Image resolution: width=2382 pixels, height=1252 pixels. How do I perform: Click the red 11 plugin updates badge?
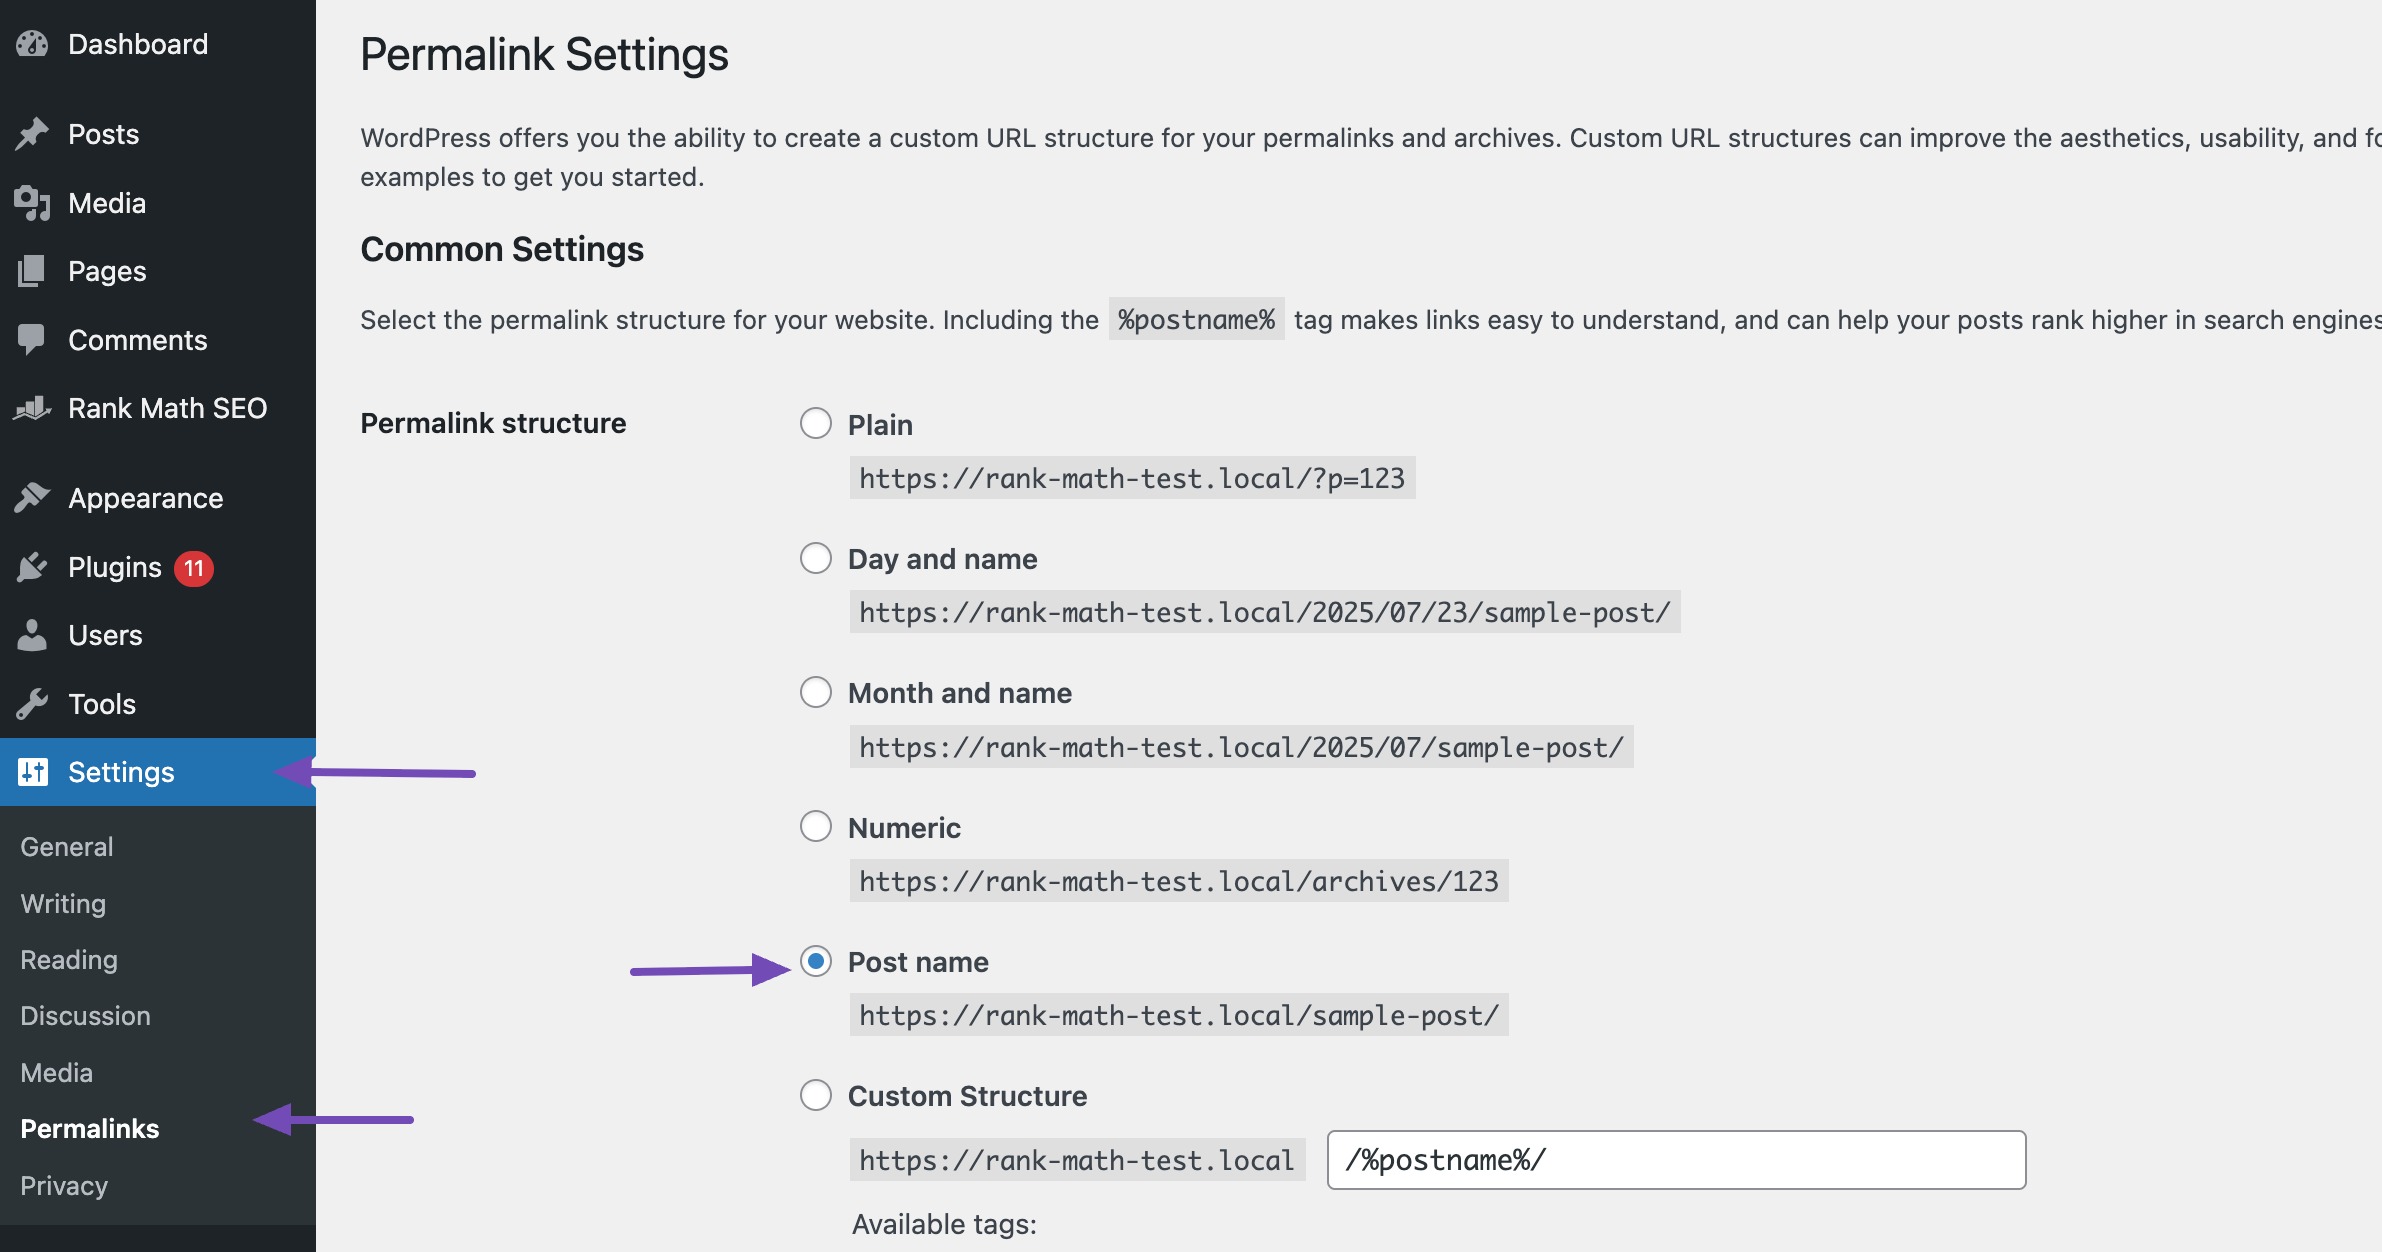[194, 568]
